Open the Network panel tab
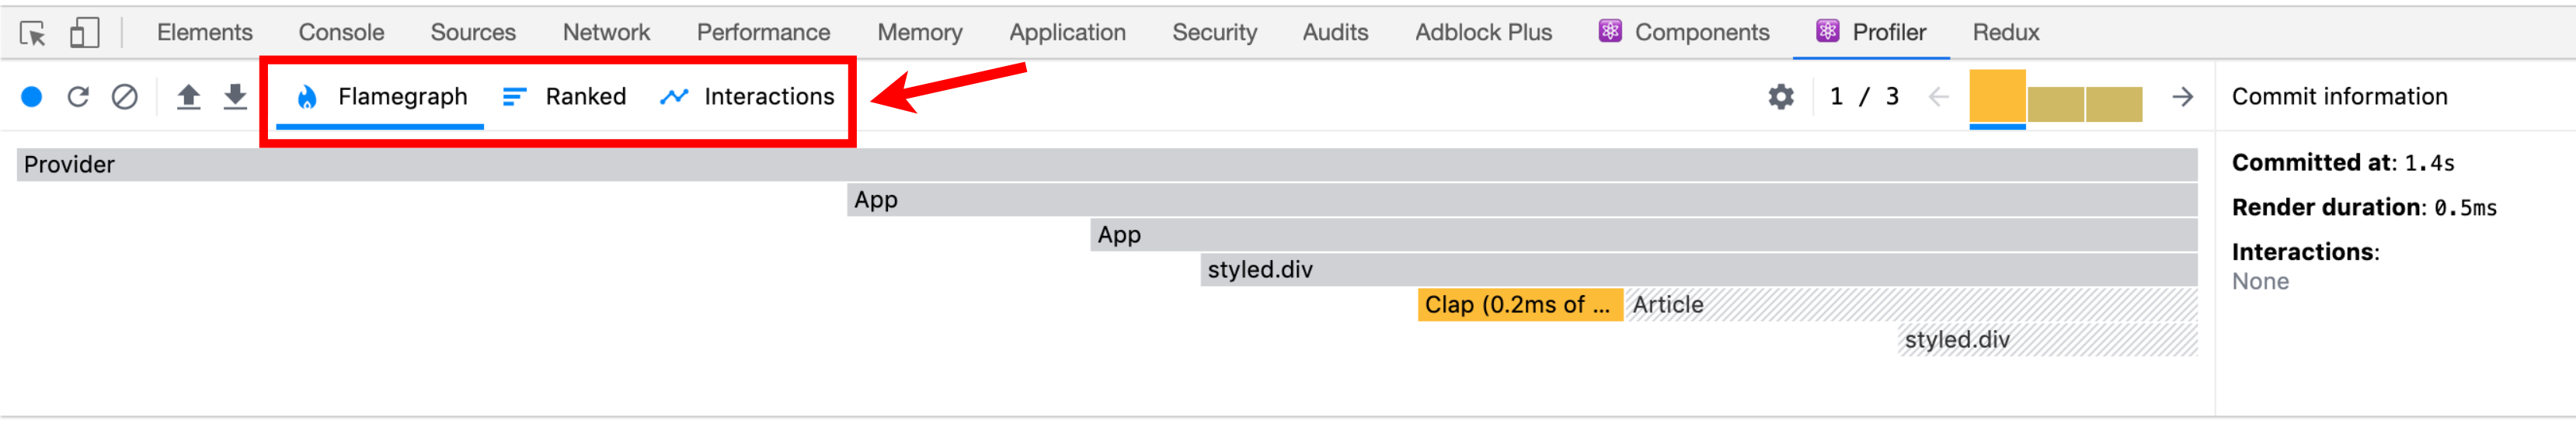2576x427 pixels. point(606,33)
